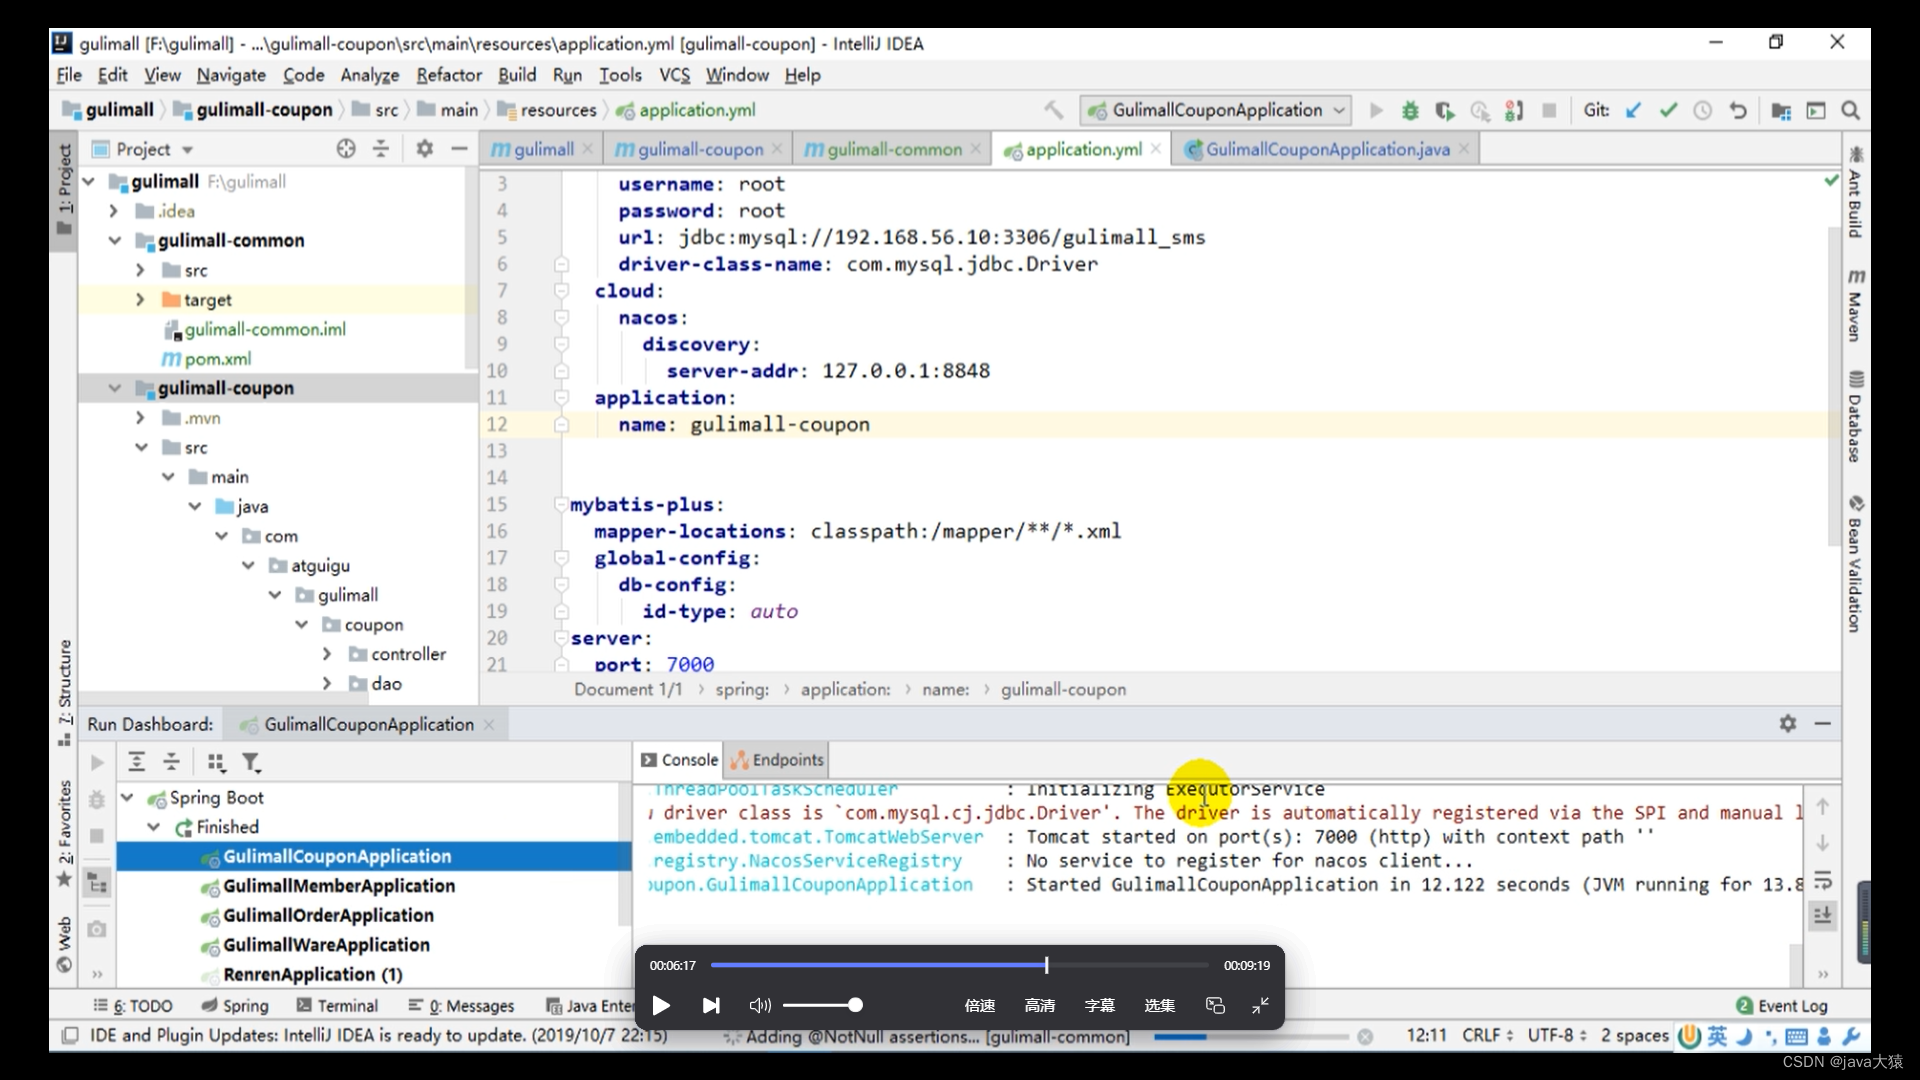Viewport: 1920px width, 1080px height.
Task: Open Project Structure icon in toolbar
Action: [1781, 110]
